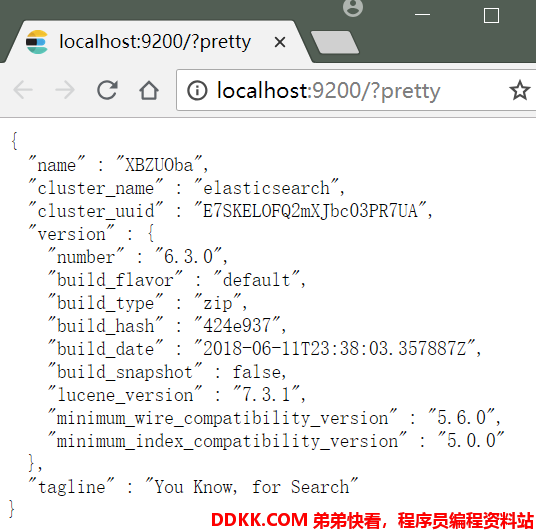Screen dimensions: 536x530
Task: Reload the page with refresh icon
Action: 107,90
